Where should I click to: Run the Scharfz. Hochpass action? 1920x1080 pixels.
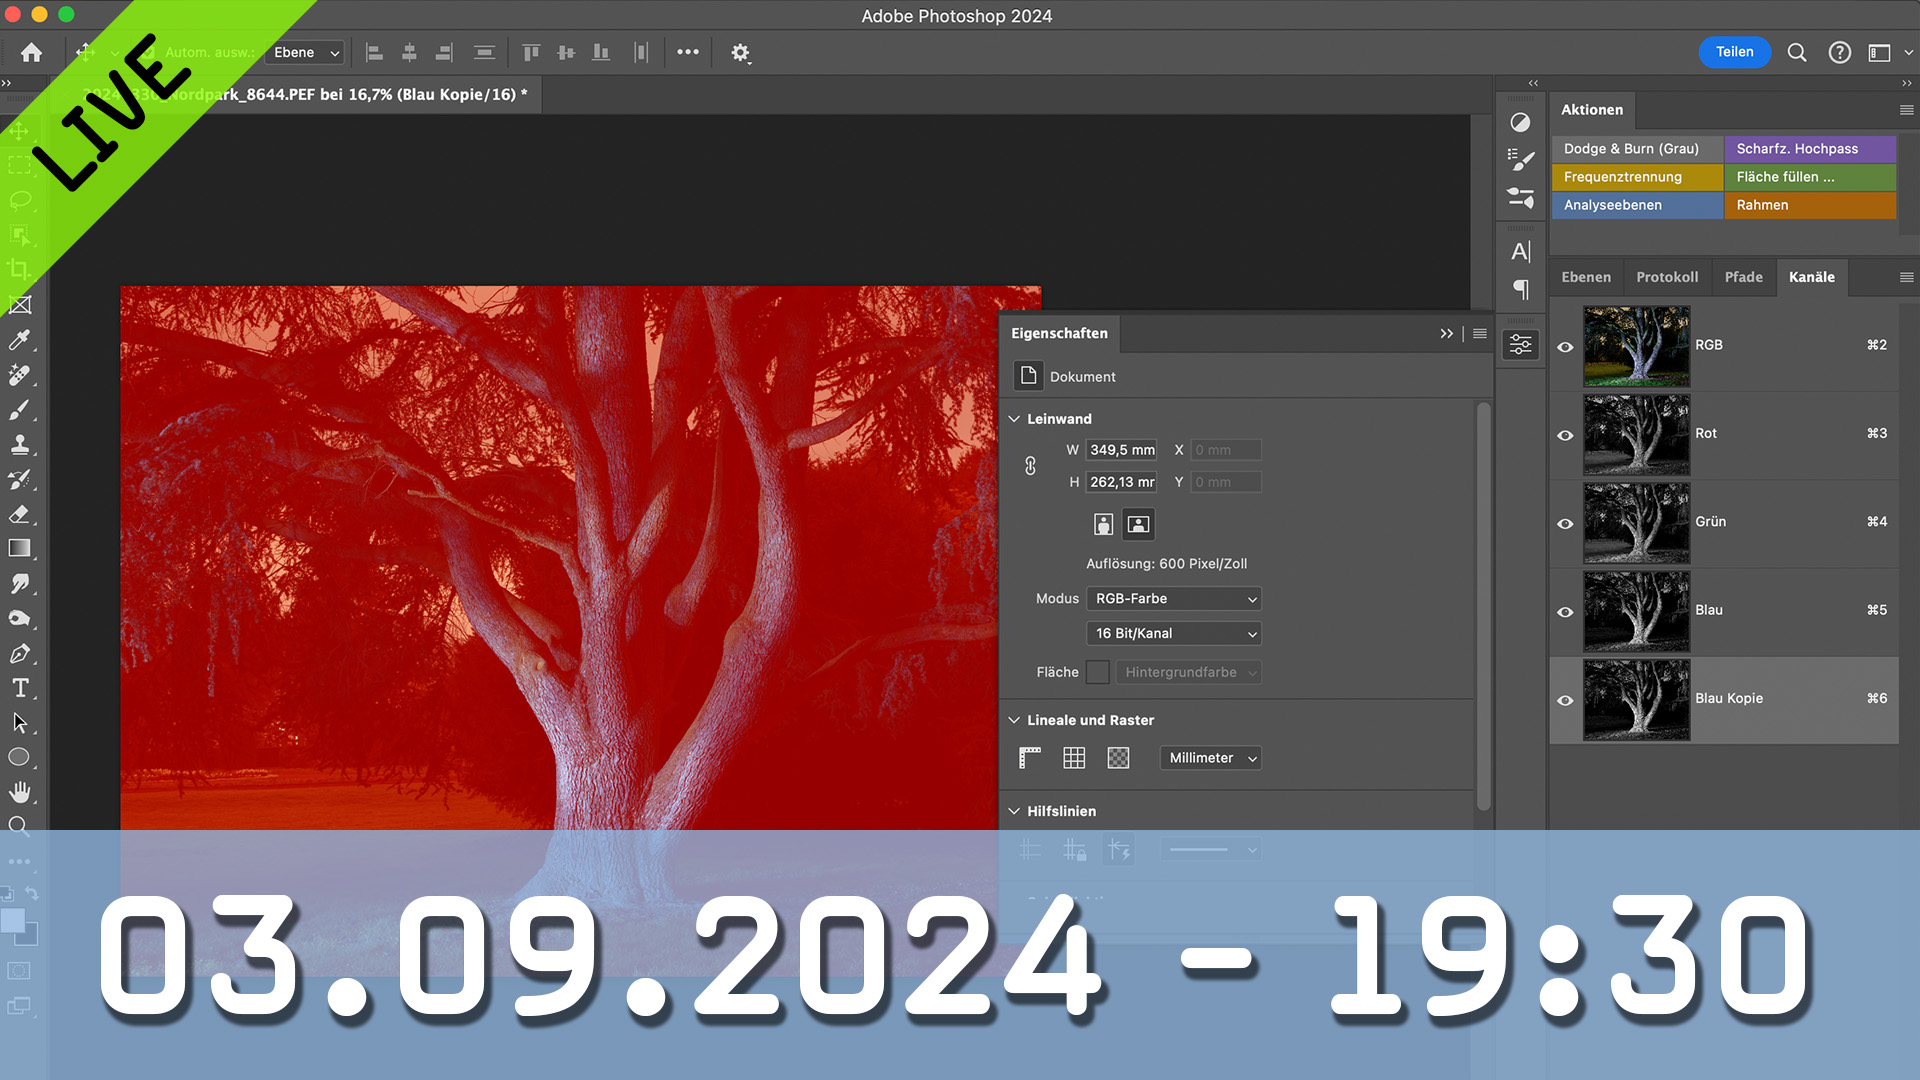(x=1810, y=149)
